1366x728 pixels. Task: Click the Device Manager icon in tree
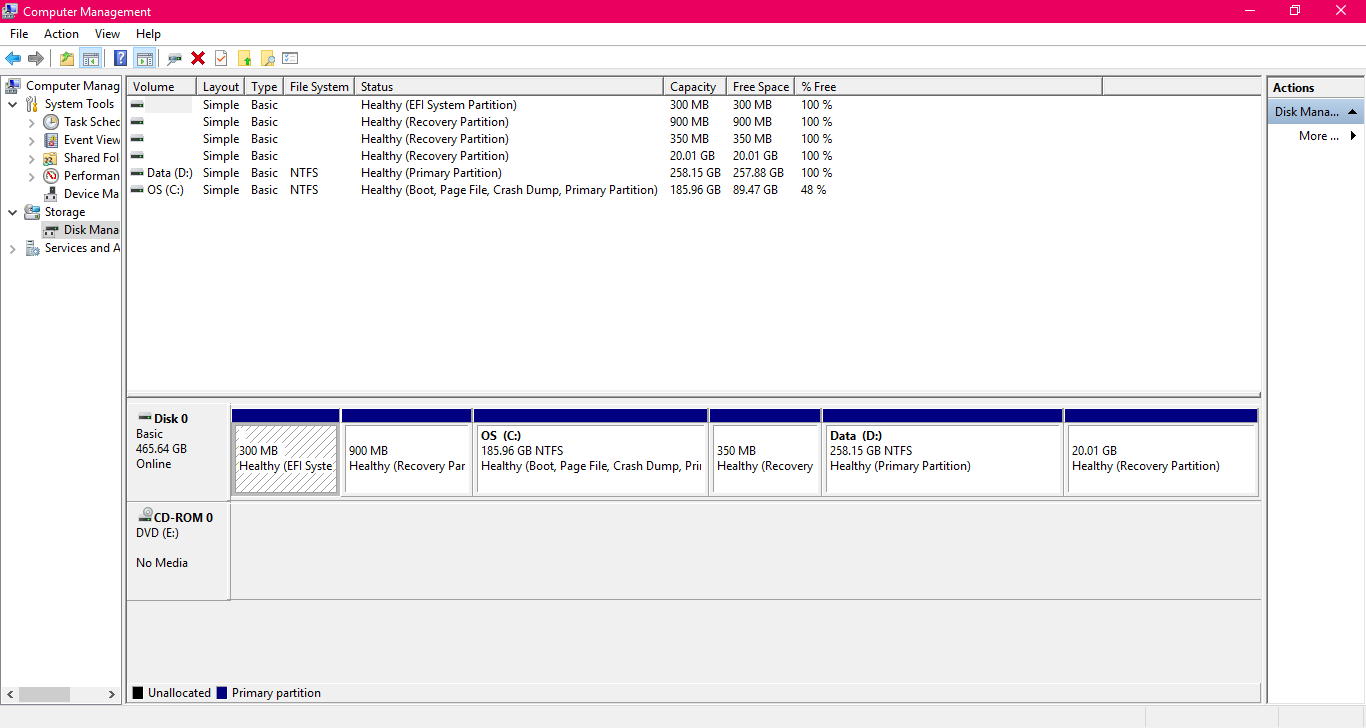pyautogui.click(x=51, y=194)
